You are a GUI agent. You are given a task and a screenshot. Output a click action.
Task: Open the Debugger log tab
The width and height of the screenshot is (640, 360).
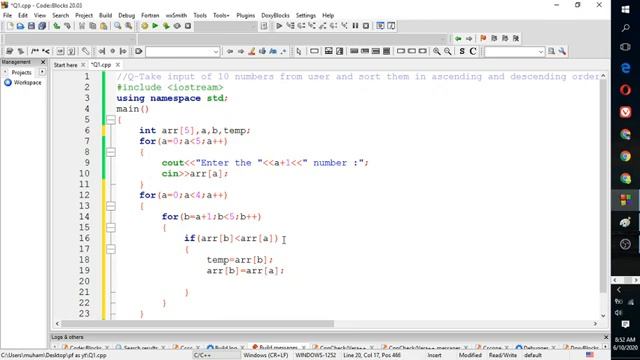click(536, 347)
